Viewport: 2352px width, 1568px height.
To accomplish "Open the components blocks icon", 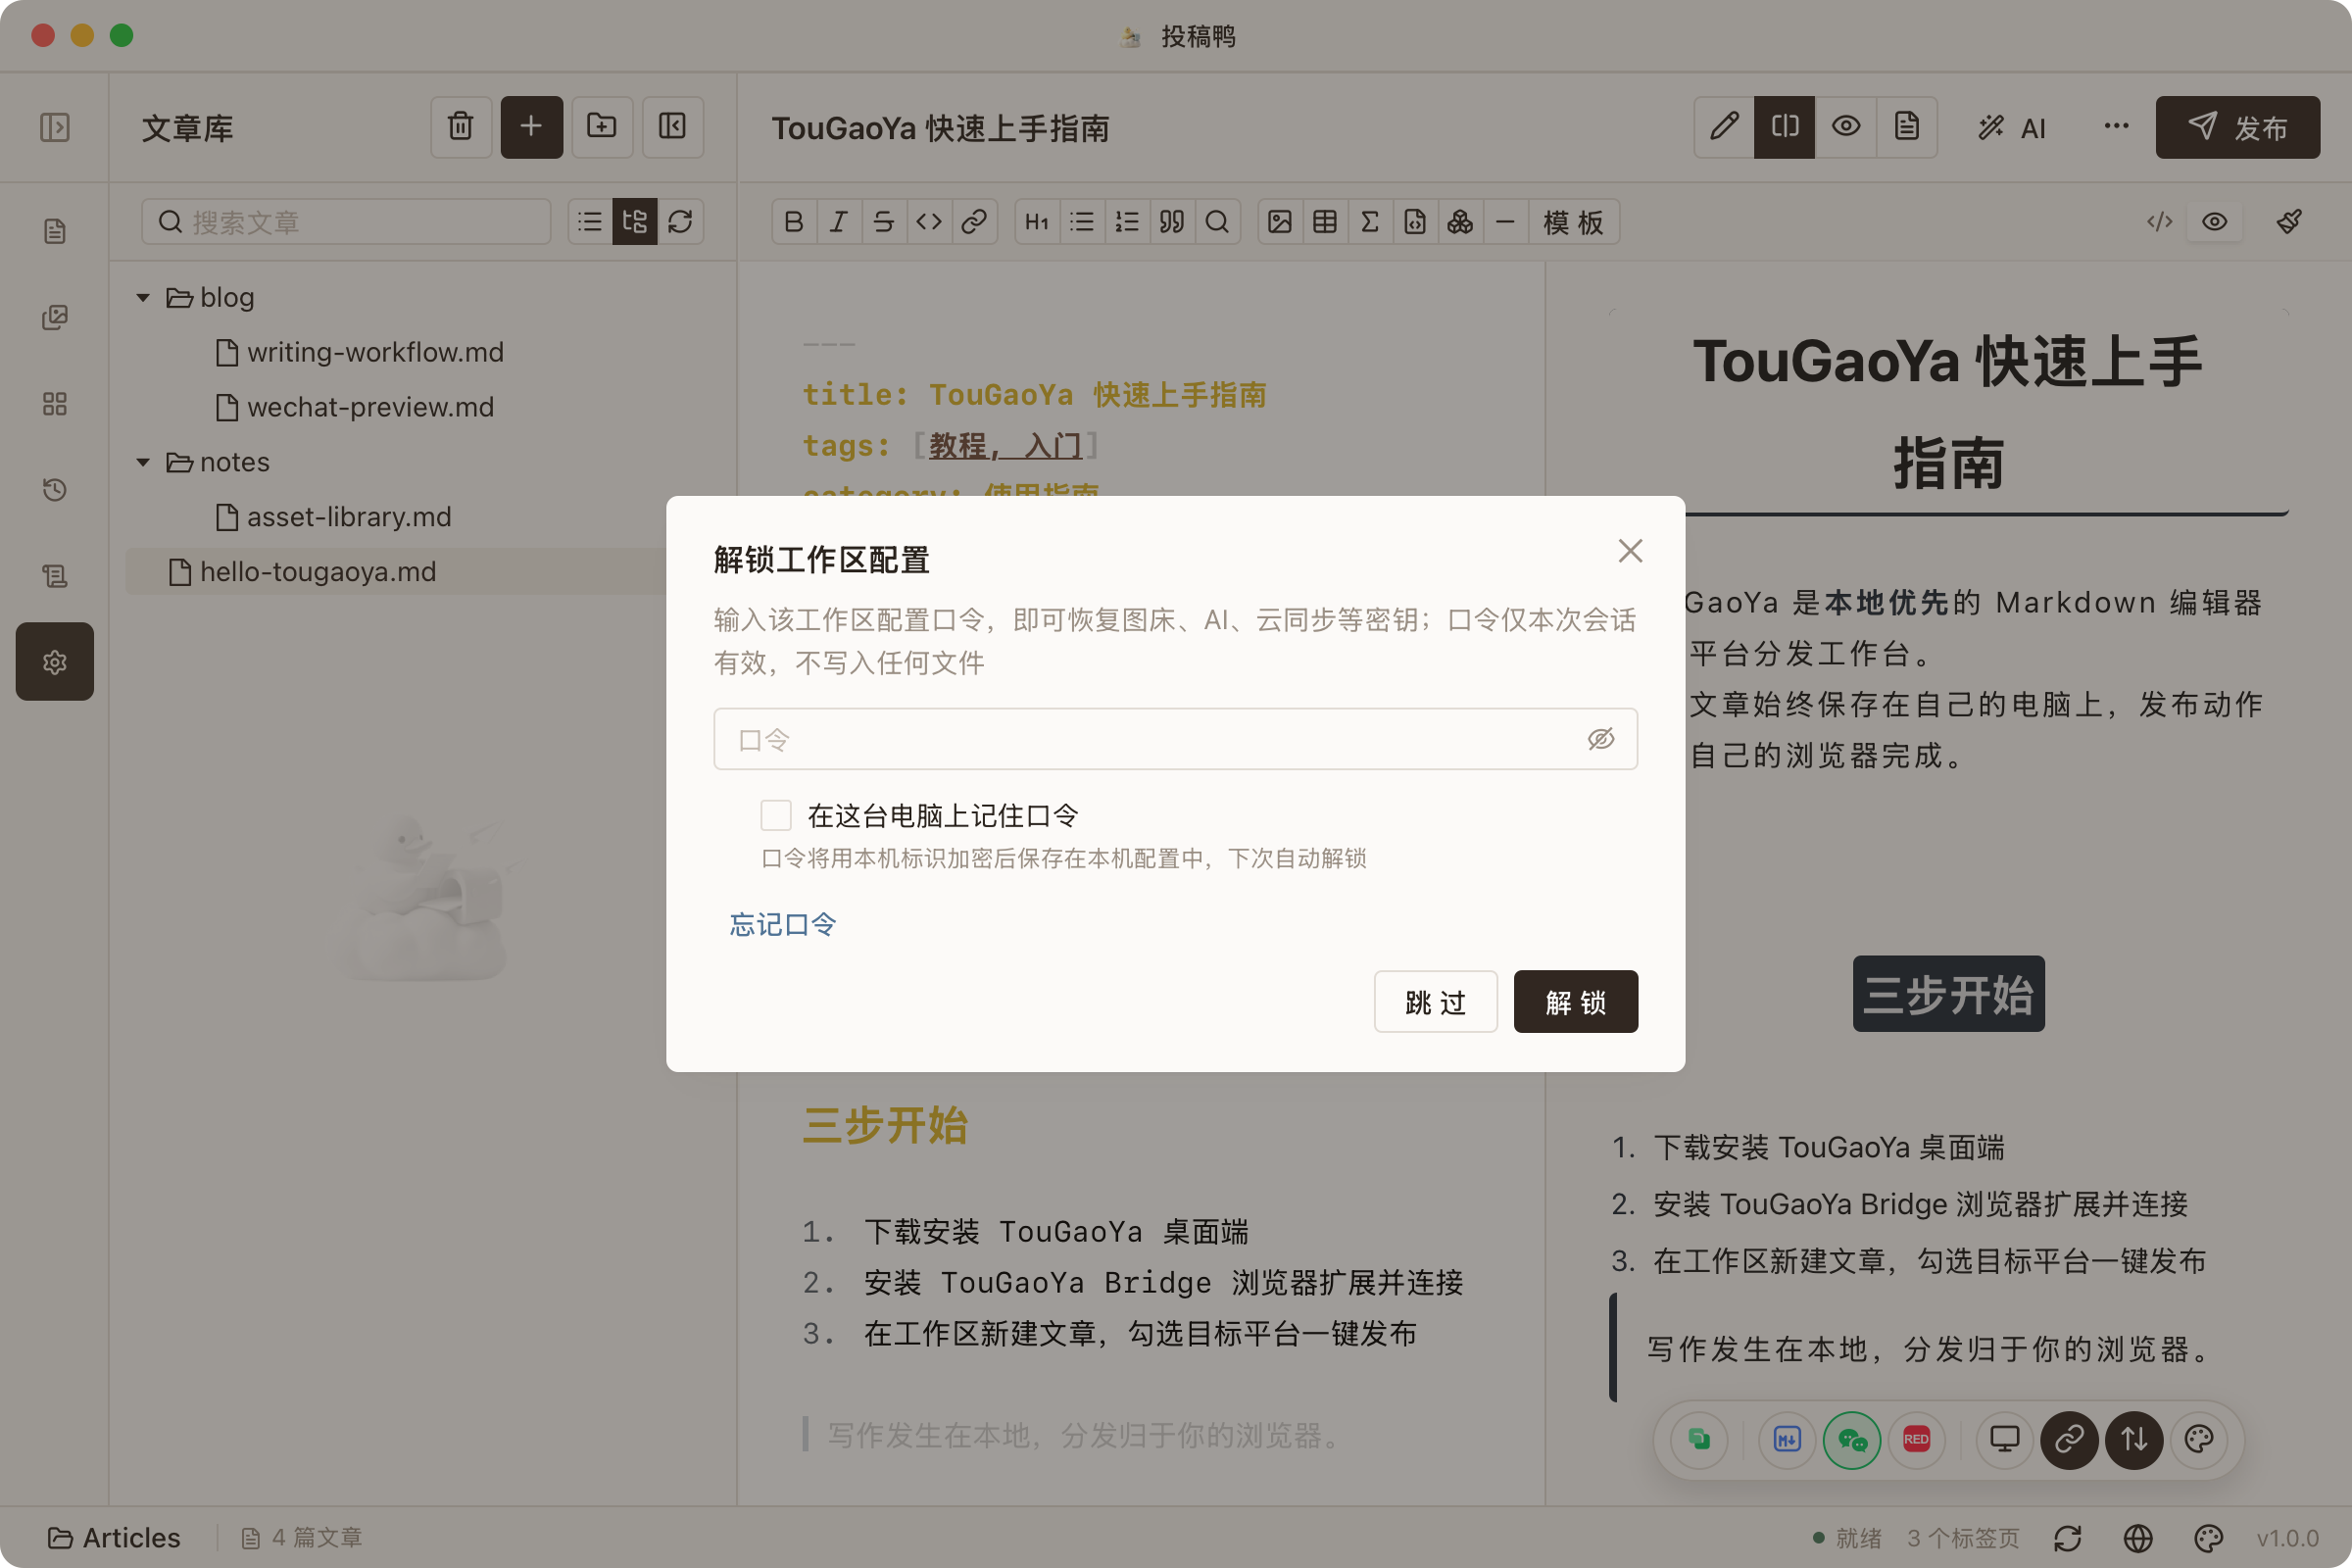I will pyautogui.click(x=1460, y=222).
